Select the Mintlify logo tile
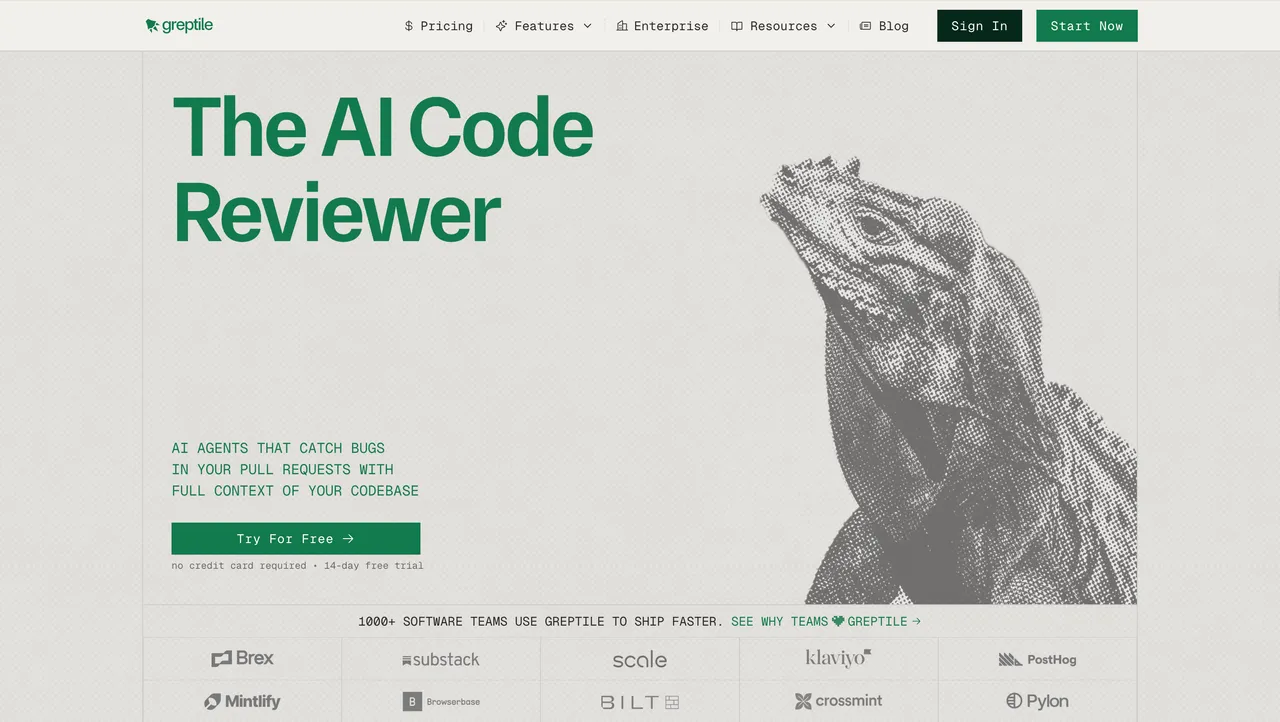 pyautogui.click(x=242, y=701)
